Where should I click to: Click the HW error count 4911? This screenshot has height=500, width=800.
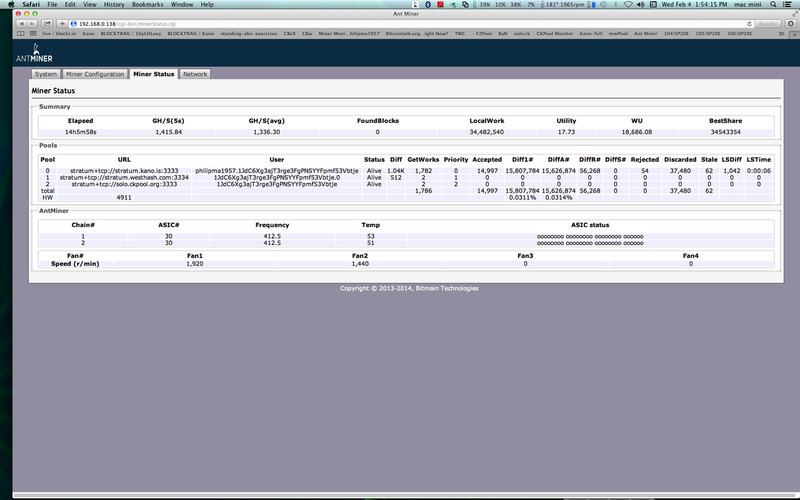click(124, 197)
